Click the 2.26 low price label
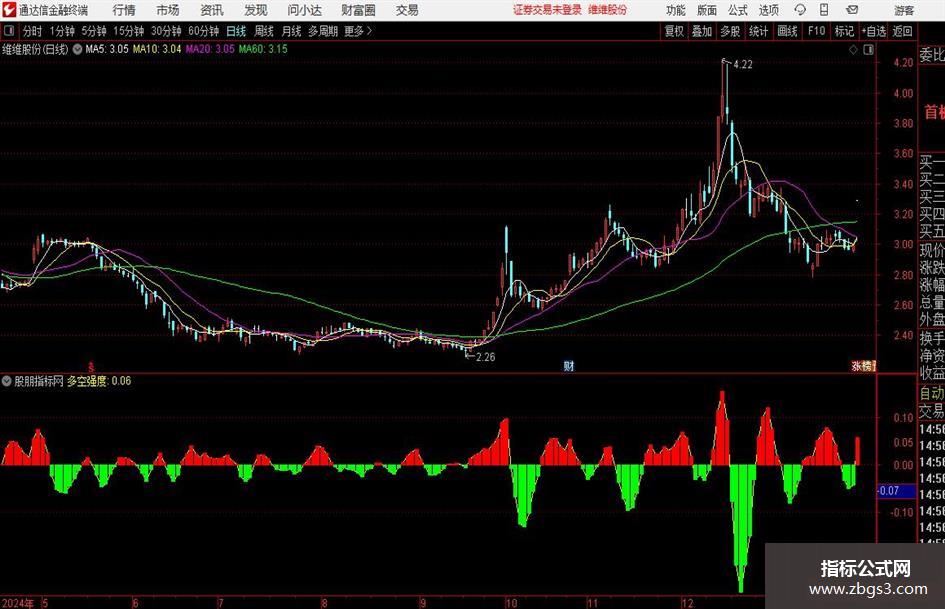Screen dimensions: 945x609 486,357
